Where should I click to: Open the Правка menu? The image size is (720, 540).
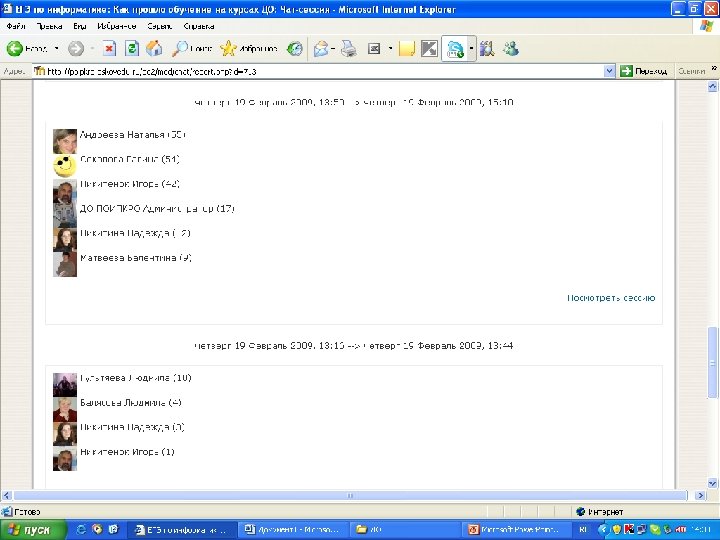click(x=49, y=26)
